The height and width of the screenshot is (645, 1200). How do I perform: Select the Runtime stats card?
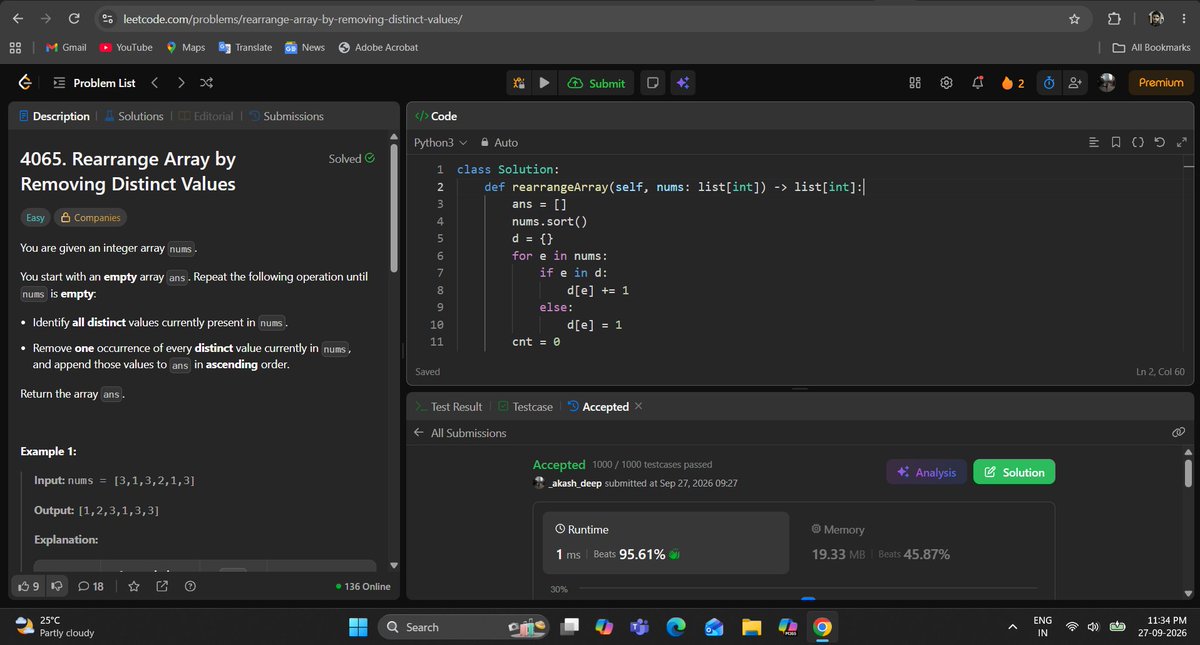click(x=666, y=543)
